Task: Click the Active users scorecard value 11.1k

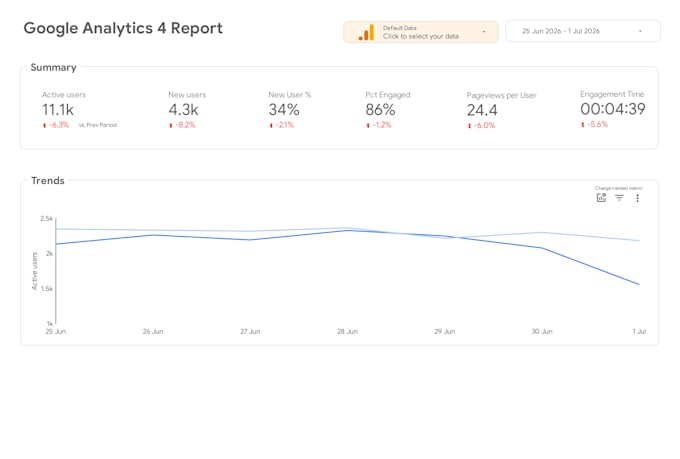Action: [58, 110]
